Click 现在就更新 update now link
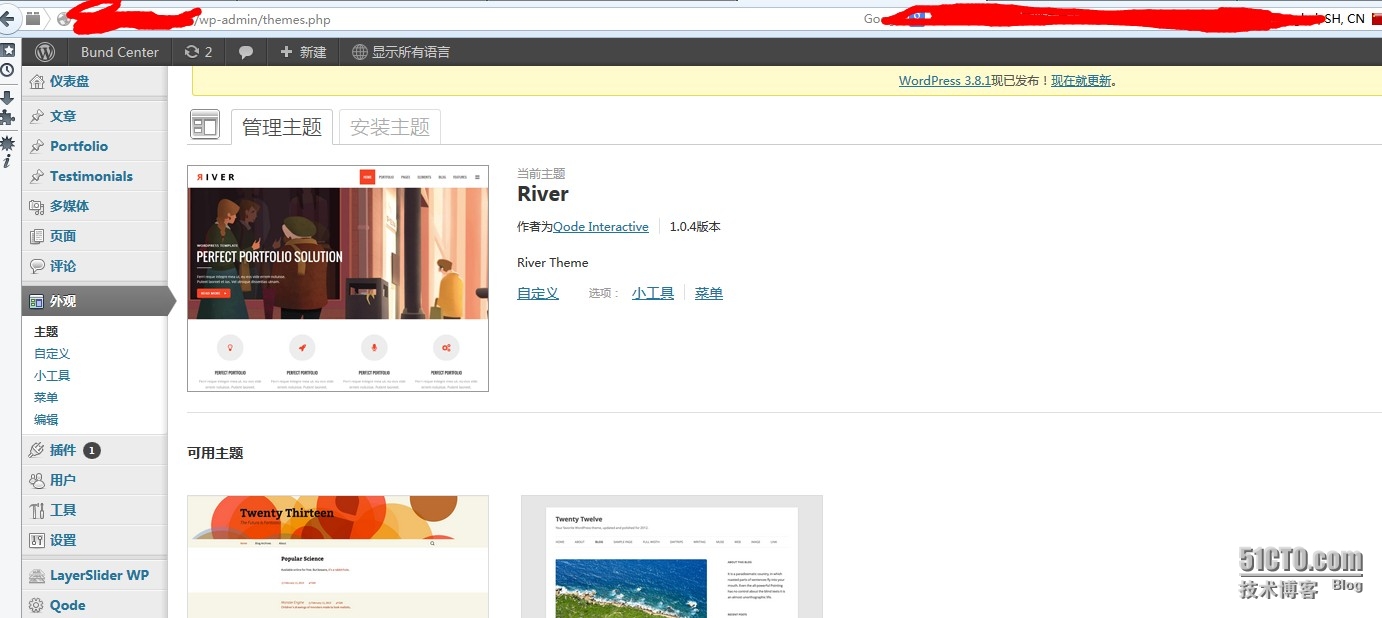The image size is (1382, 618). 1080,81
